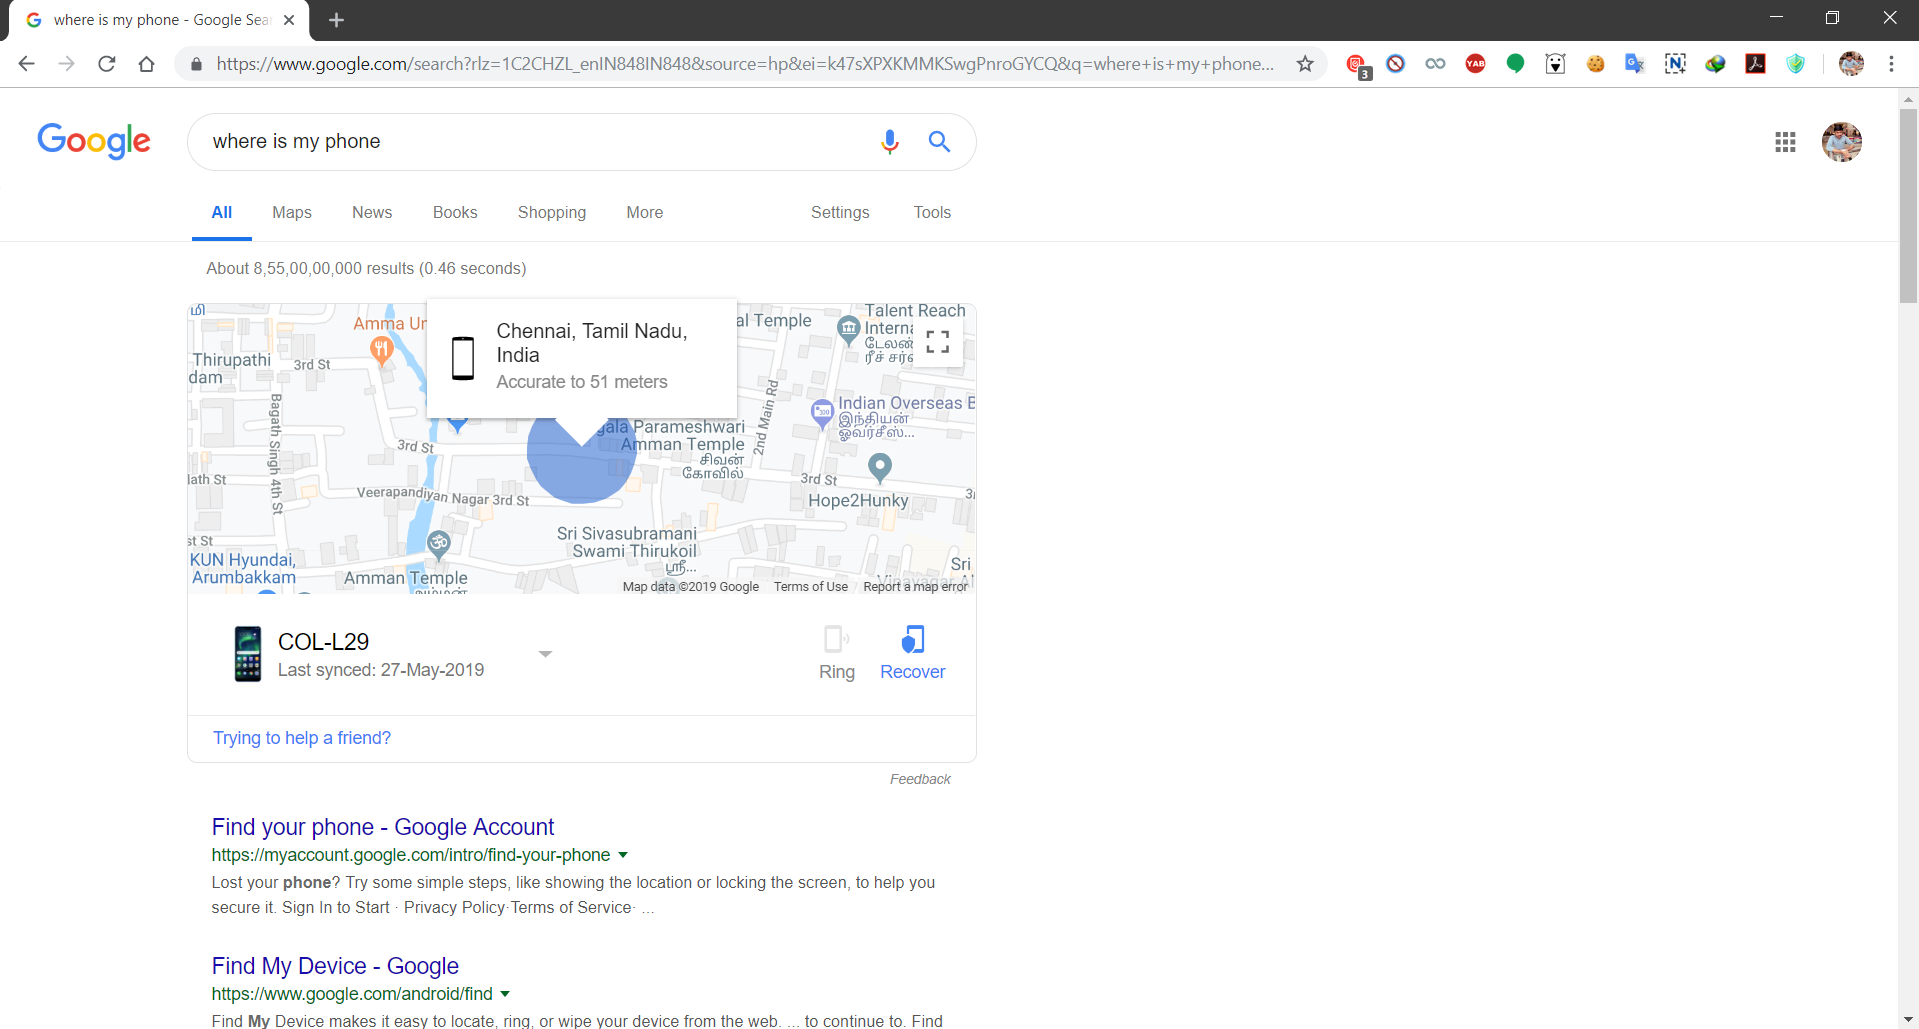1919x1029 pixels.
Task: Expand arrow beside google.com/android/find URL
Action: coord(505,994)
